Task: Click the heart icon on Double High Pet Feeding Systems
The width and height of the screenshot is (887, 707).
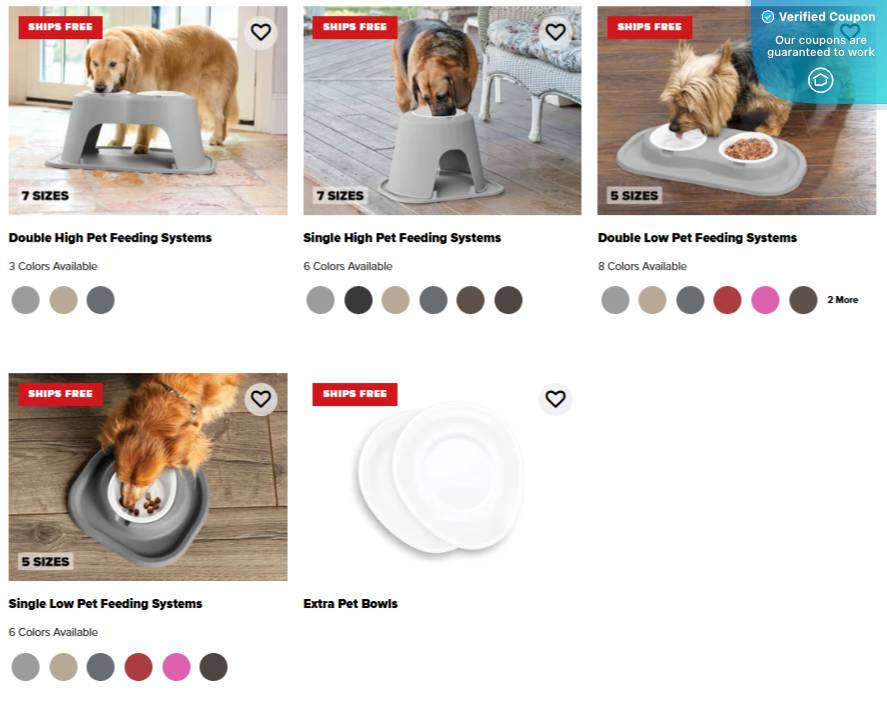Action: point(261,32)
